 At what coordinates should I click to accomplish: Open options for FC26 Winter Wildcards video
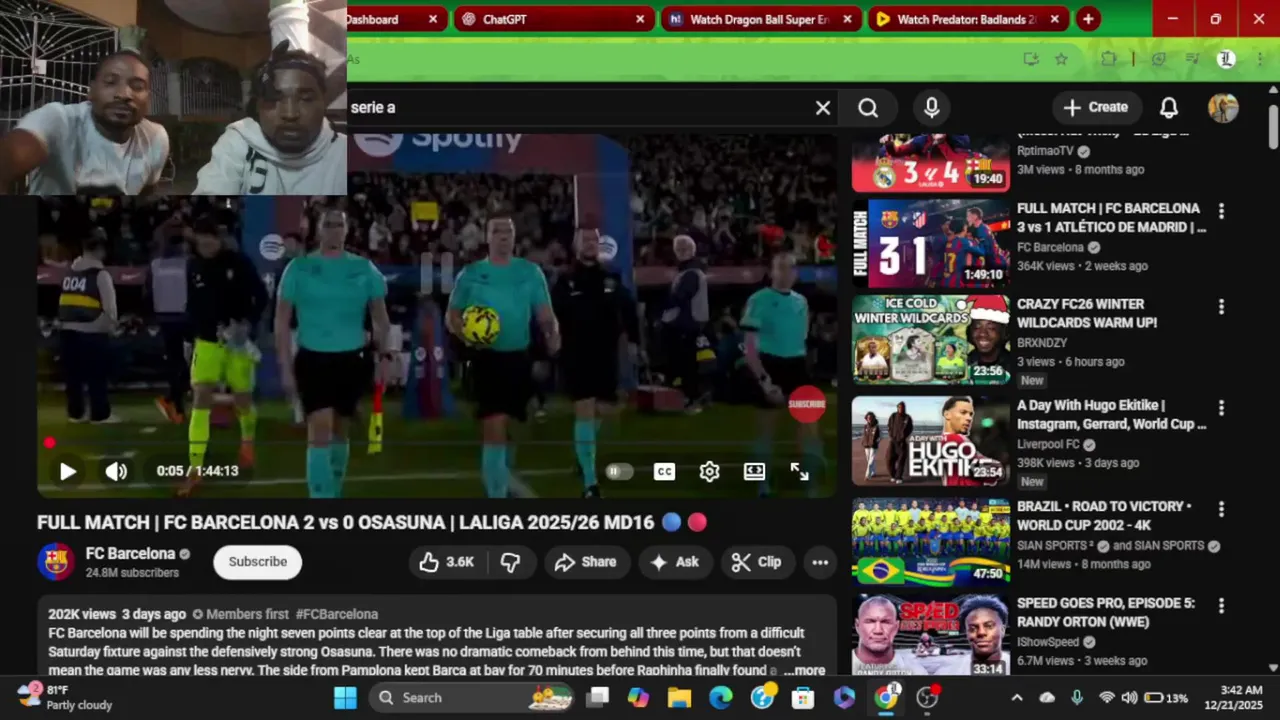tap(1221, 307)
